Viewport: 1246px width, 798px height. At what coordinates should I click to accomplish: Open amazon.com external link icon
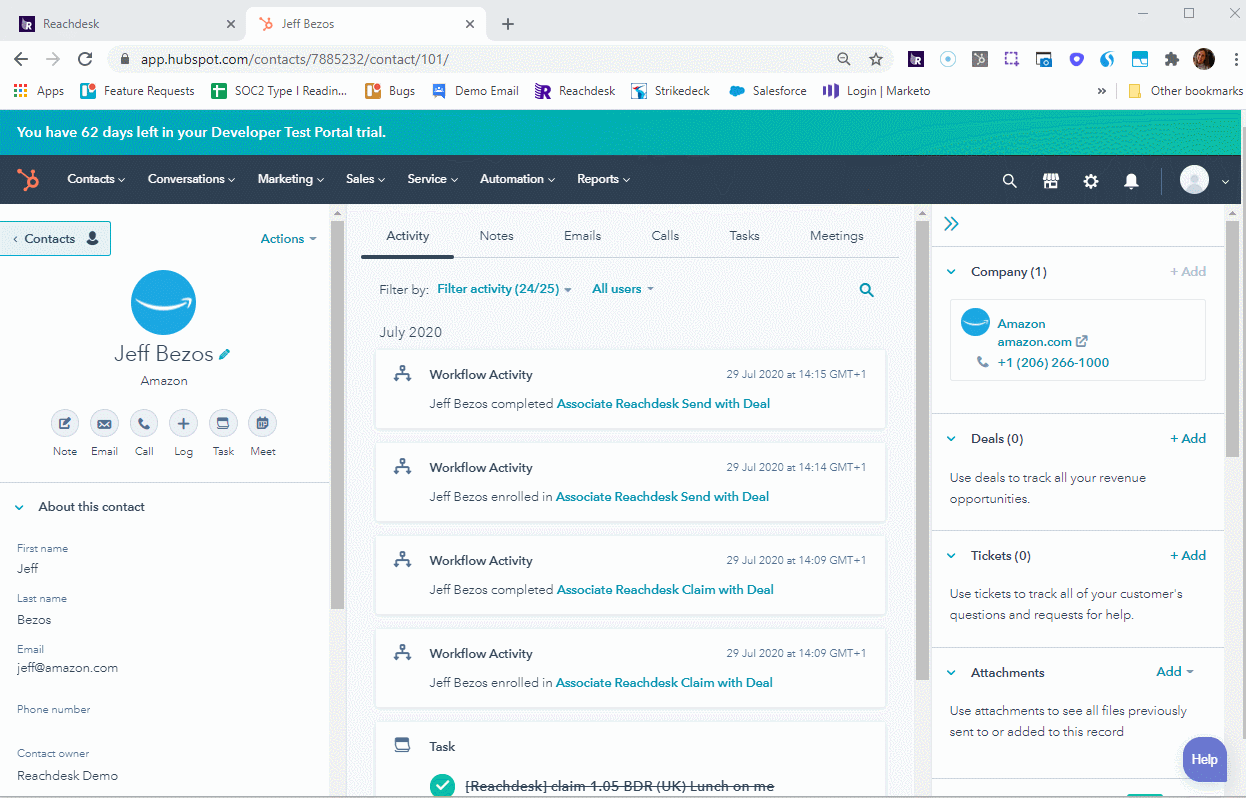(1081, 342)
